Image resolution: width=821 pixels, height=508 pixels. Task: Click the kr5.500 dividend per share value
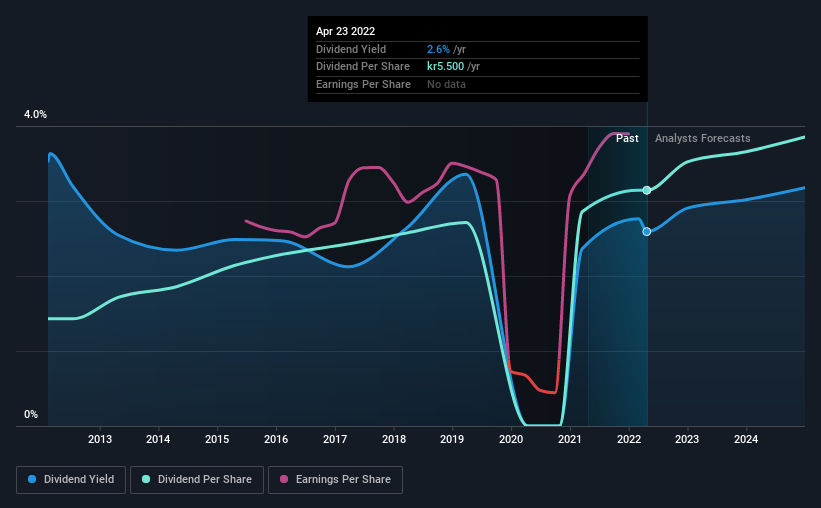click(446, 67)
